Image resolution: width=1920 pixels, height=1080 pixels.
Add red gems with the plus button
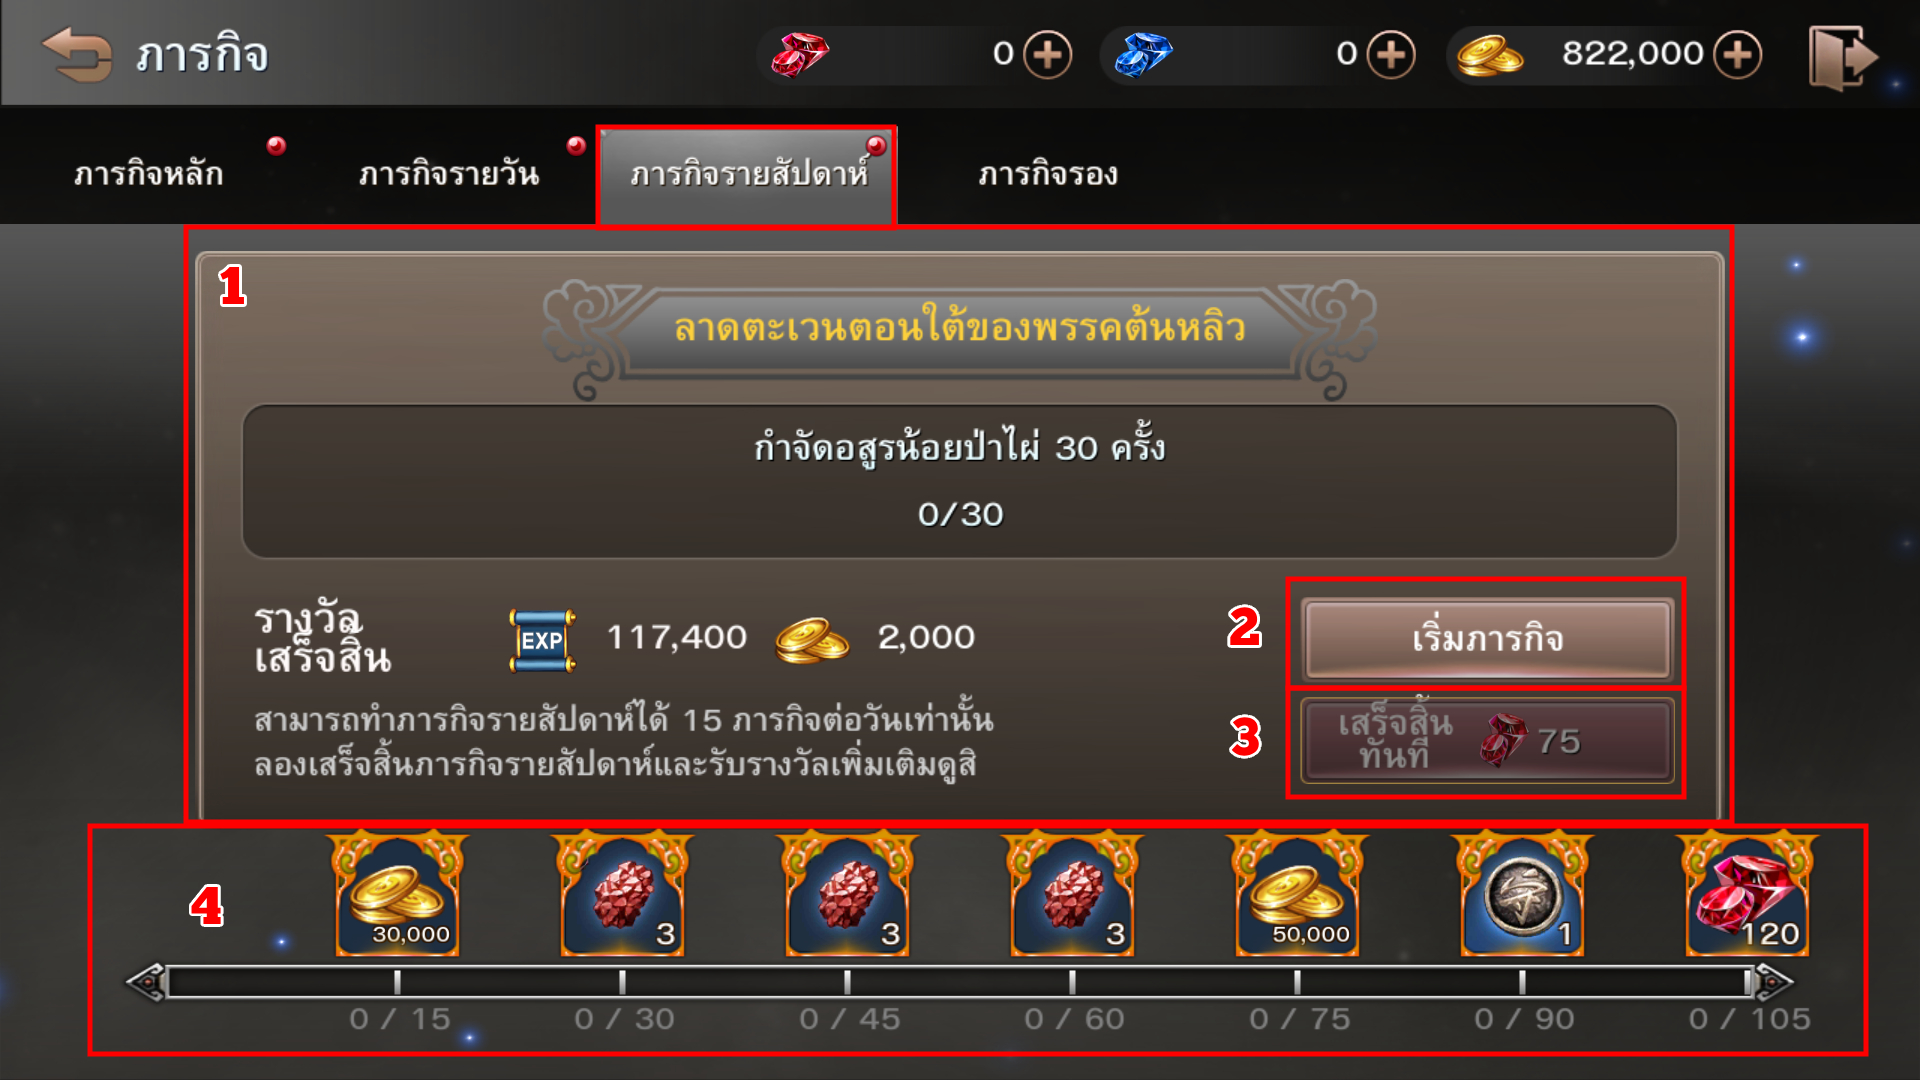pos(1047,54)
